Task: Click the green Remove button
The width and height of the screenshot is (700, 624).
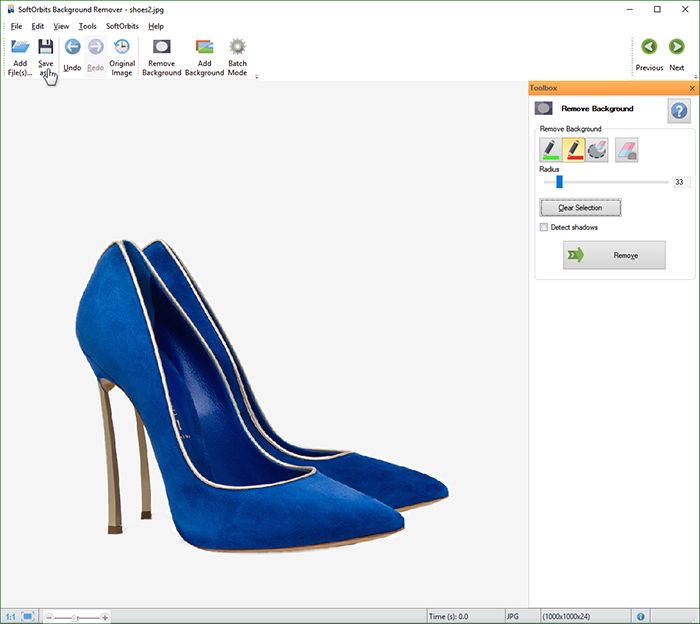Action: pyautogui.click(x=614, y=255)
